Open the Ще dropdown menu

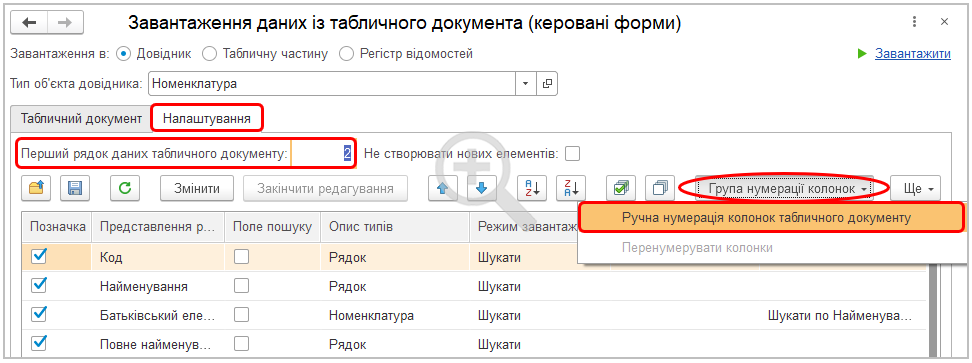916,188
